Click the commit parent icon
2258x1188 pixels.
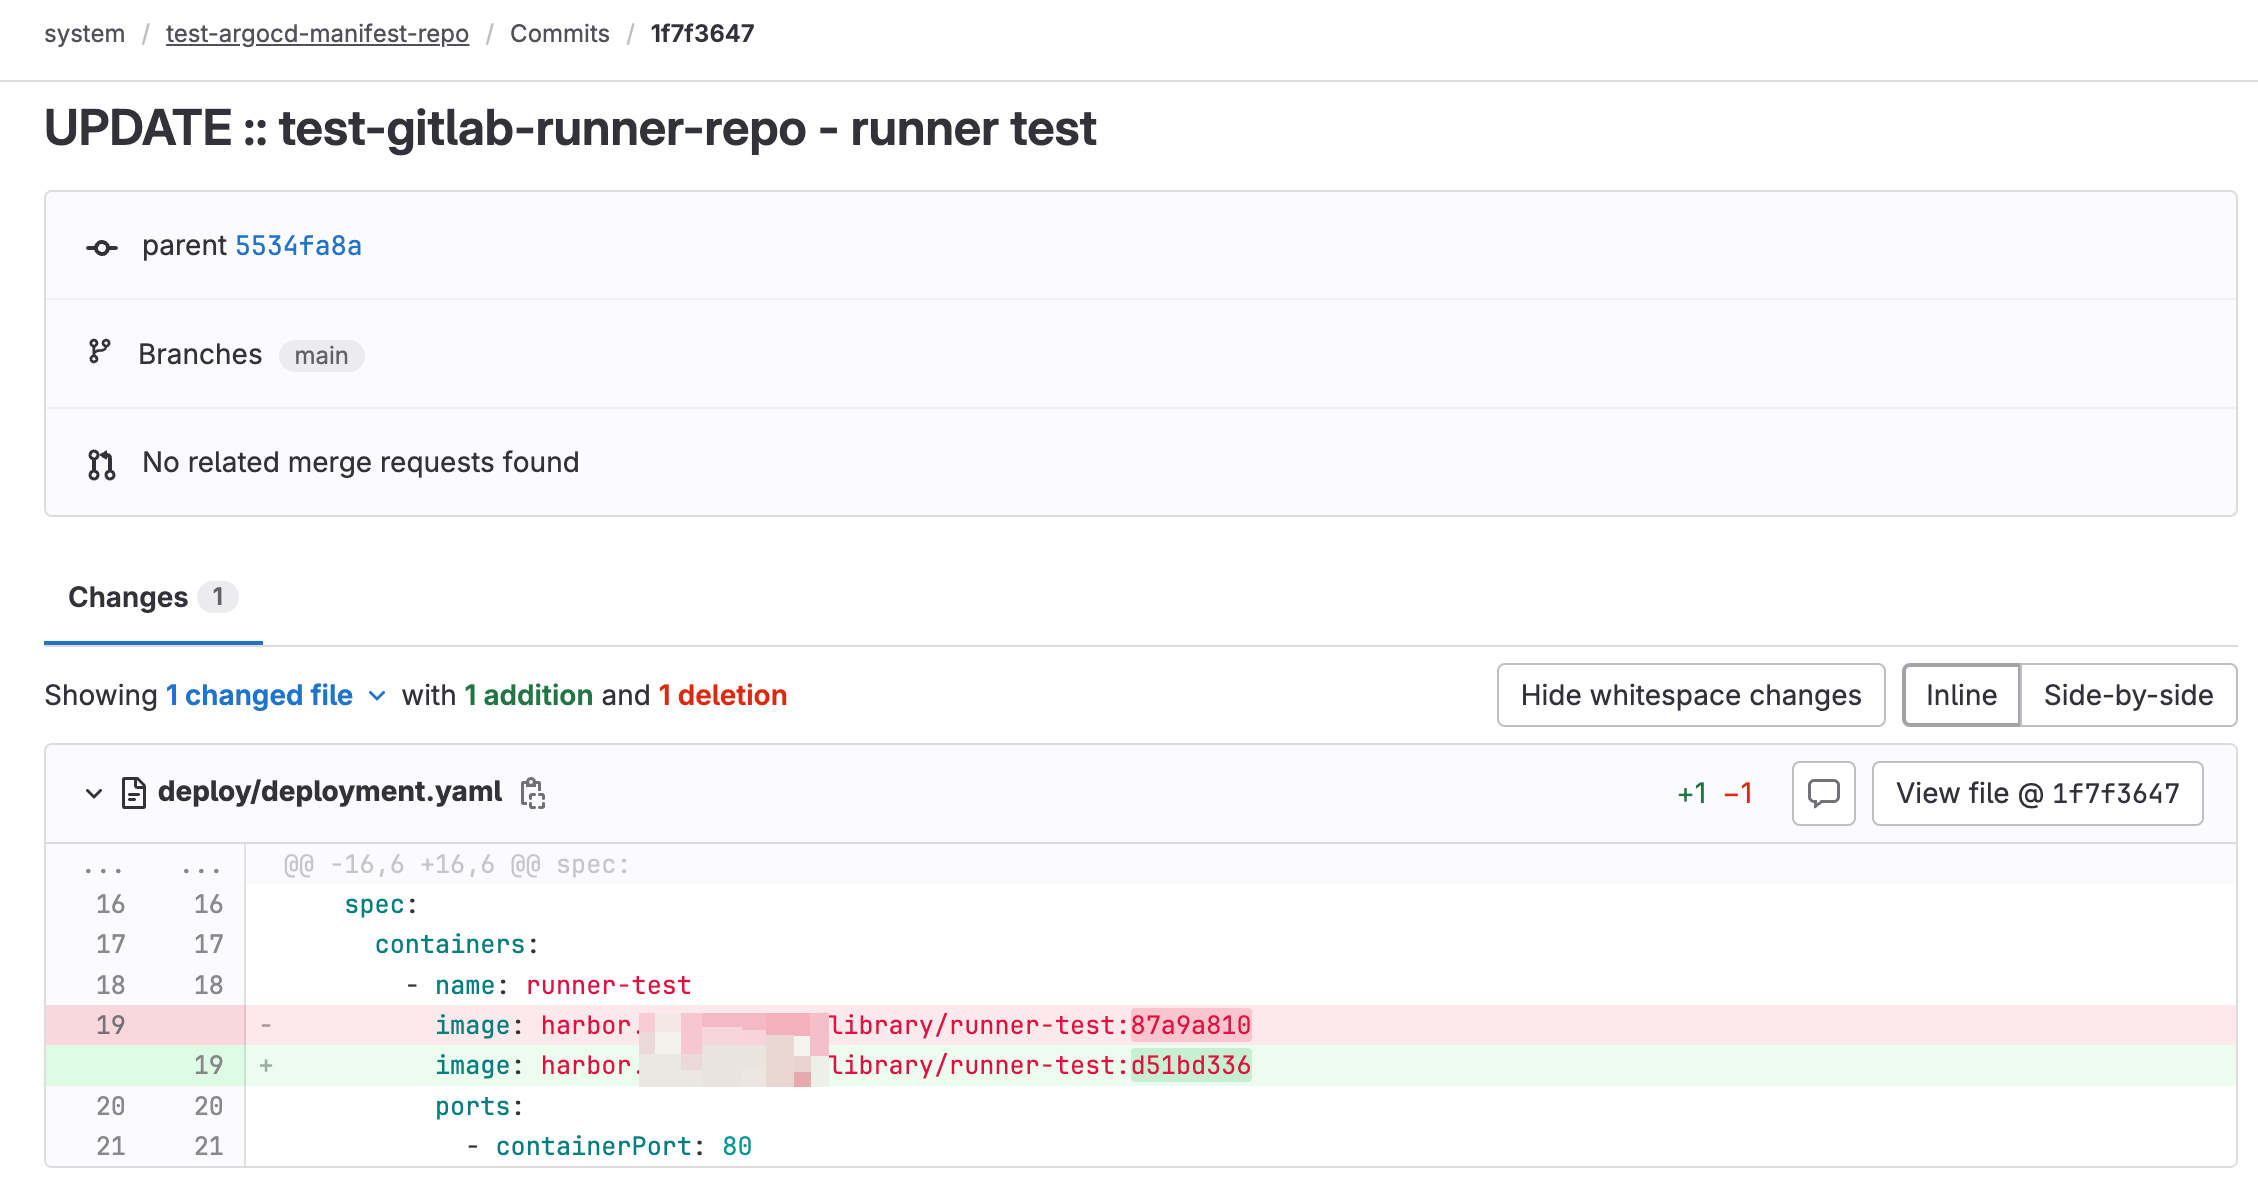[102, 247]
